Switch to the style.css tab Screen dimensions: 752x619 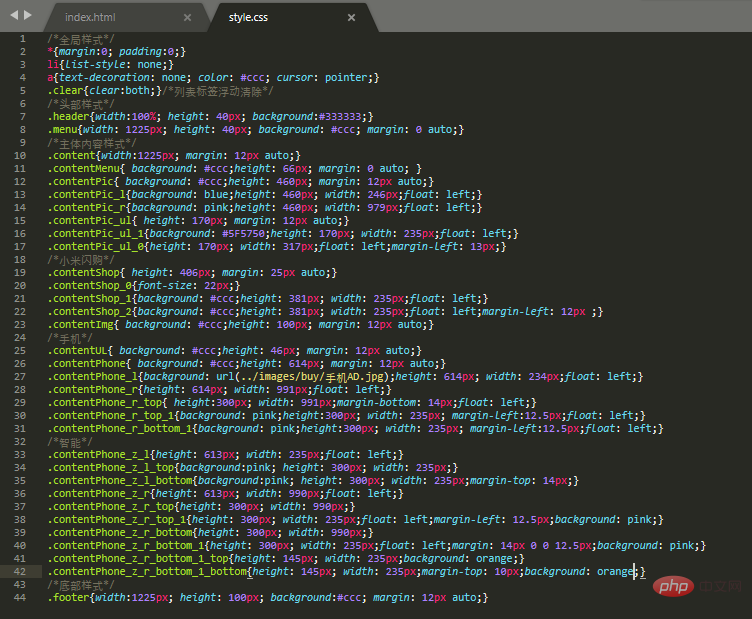point(248,17)
